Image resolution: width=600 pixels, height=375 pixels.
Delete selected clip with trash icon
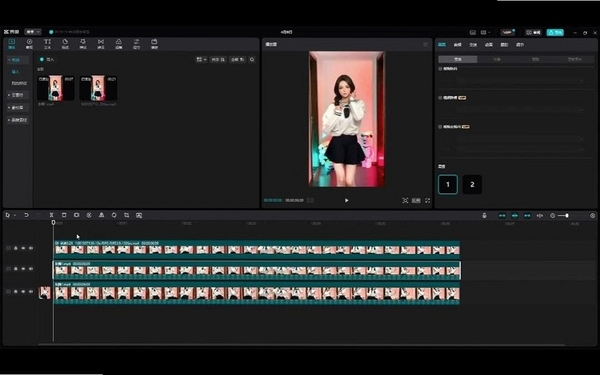tap(64, 215)
